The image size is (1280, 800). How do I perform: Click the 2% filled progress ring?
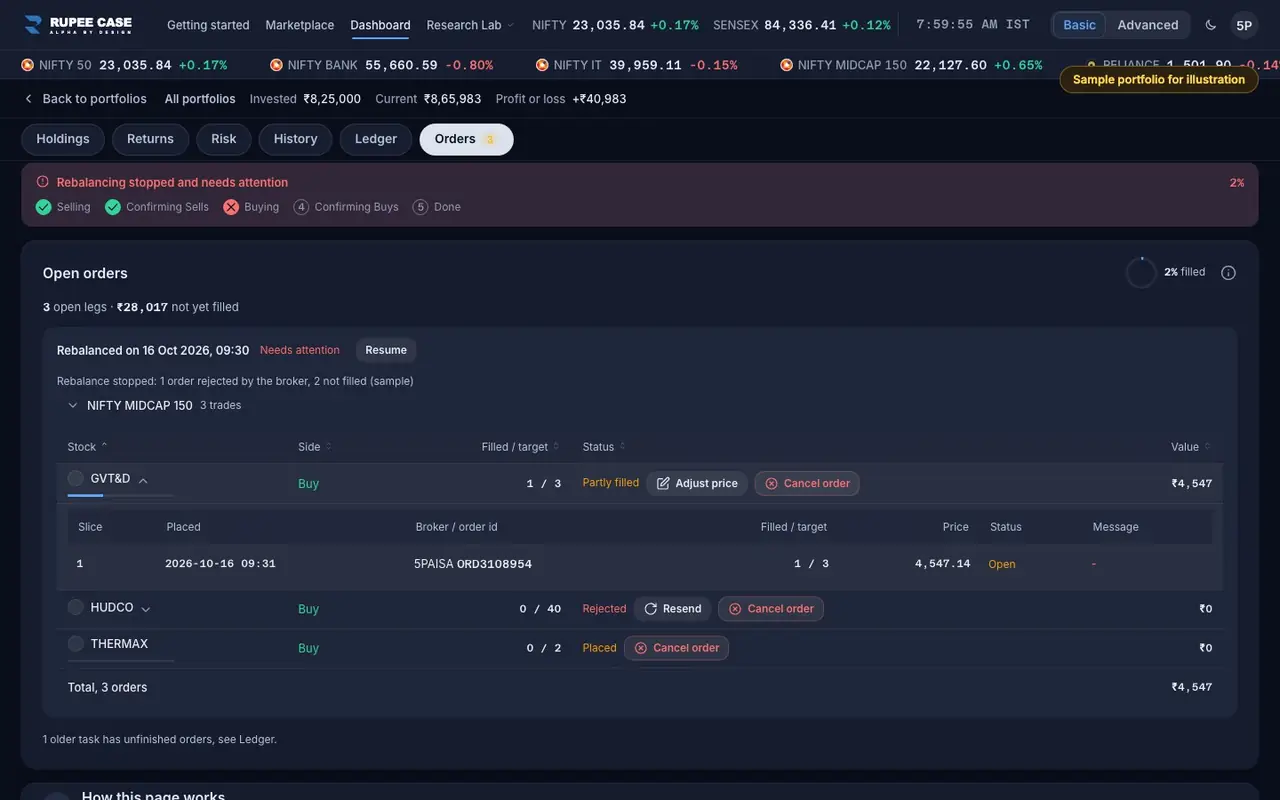[1141, 273]
